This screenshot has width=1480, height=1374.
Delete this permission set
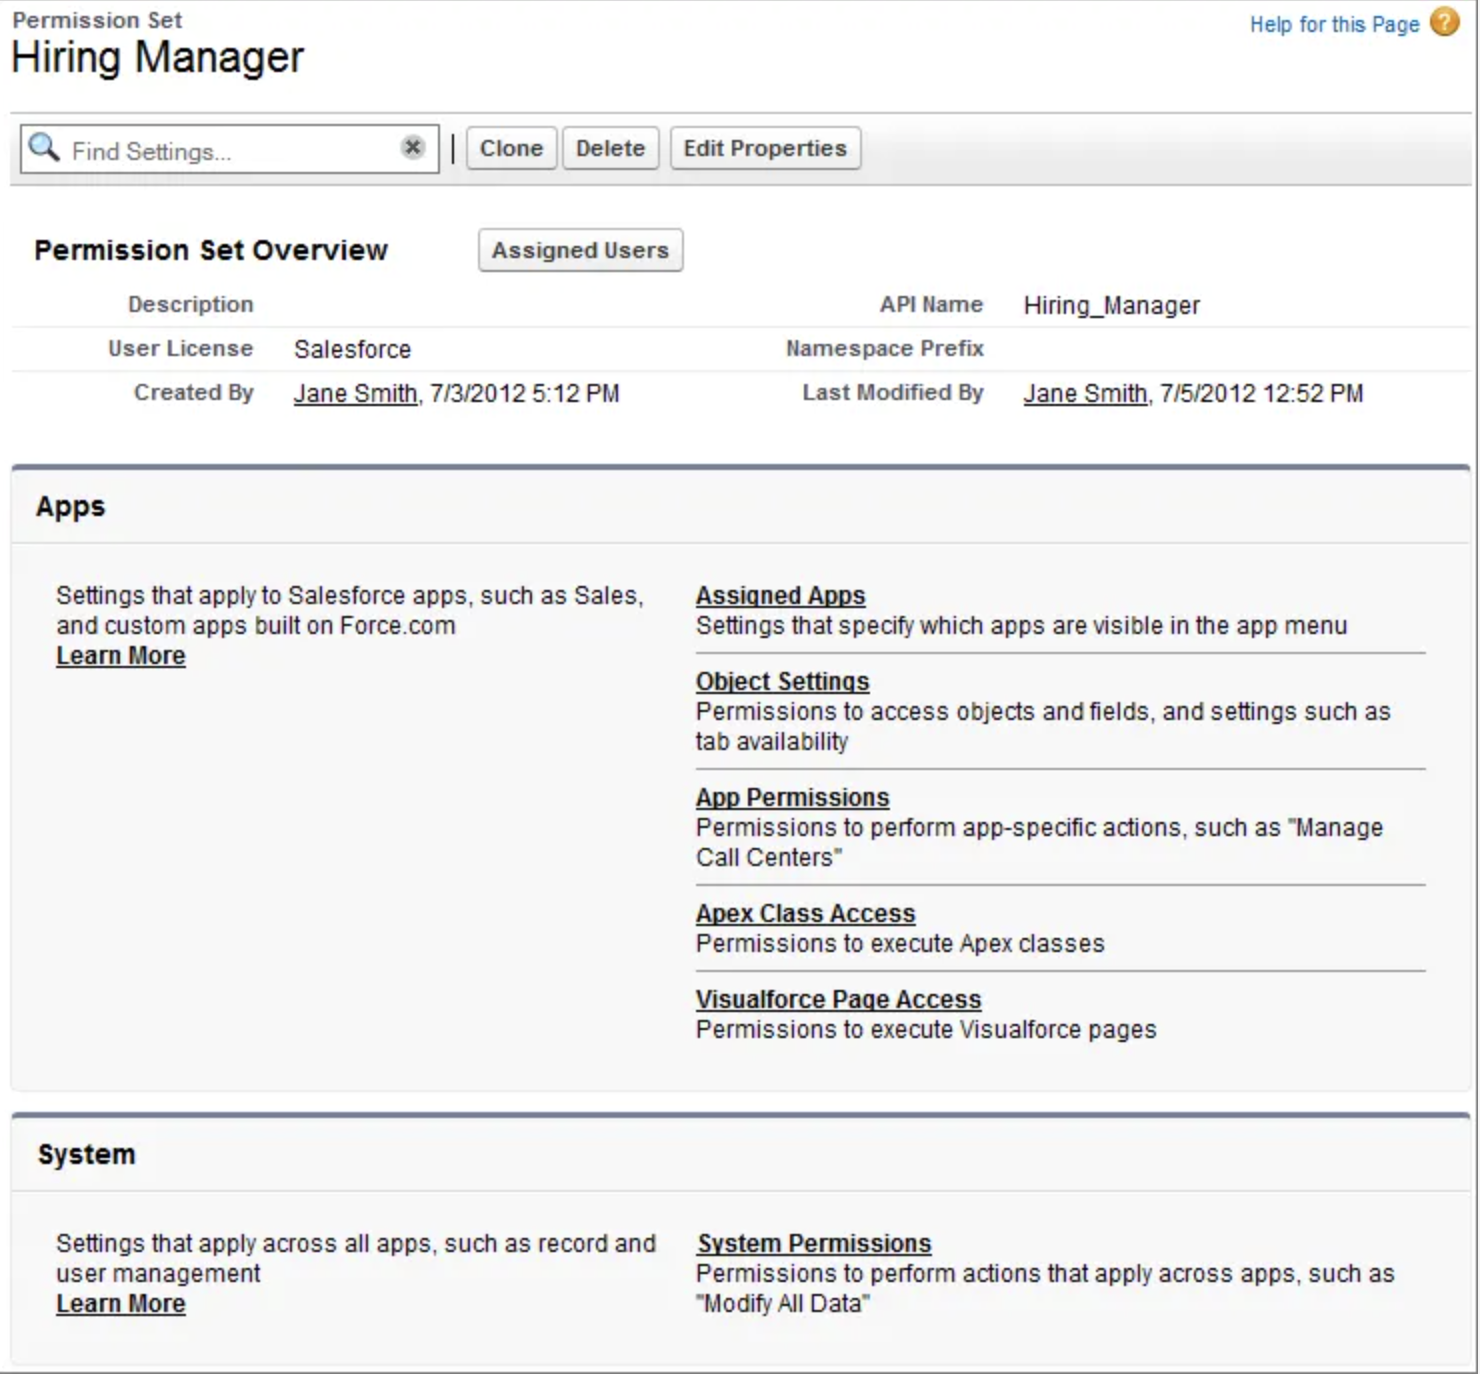pos(610,148)
